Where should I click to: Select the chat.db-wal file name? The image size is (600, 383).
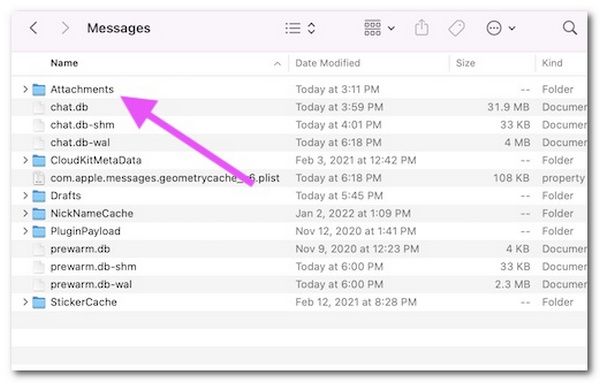pyautogui.click(x=80, y=142)
